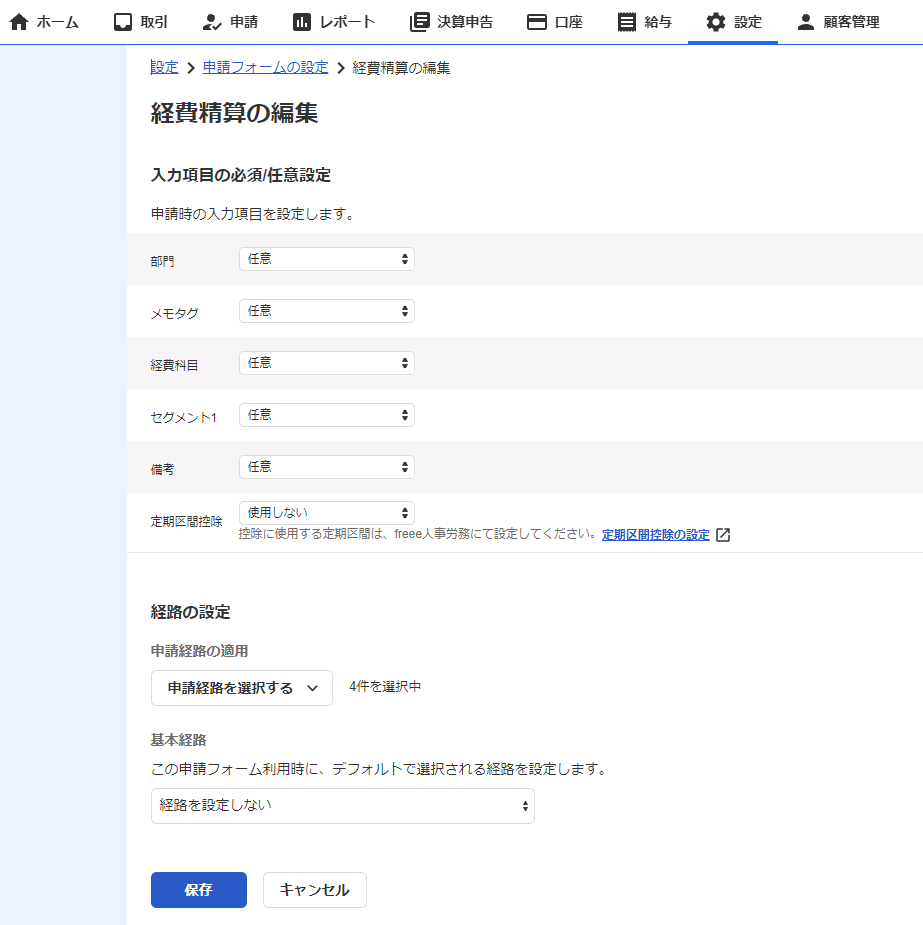The image size is (923, 925).
Task: Click the Home house icon
Action: click(19, 22)
